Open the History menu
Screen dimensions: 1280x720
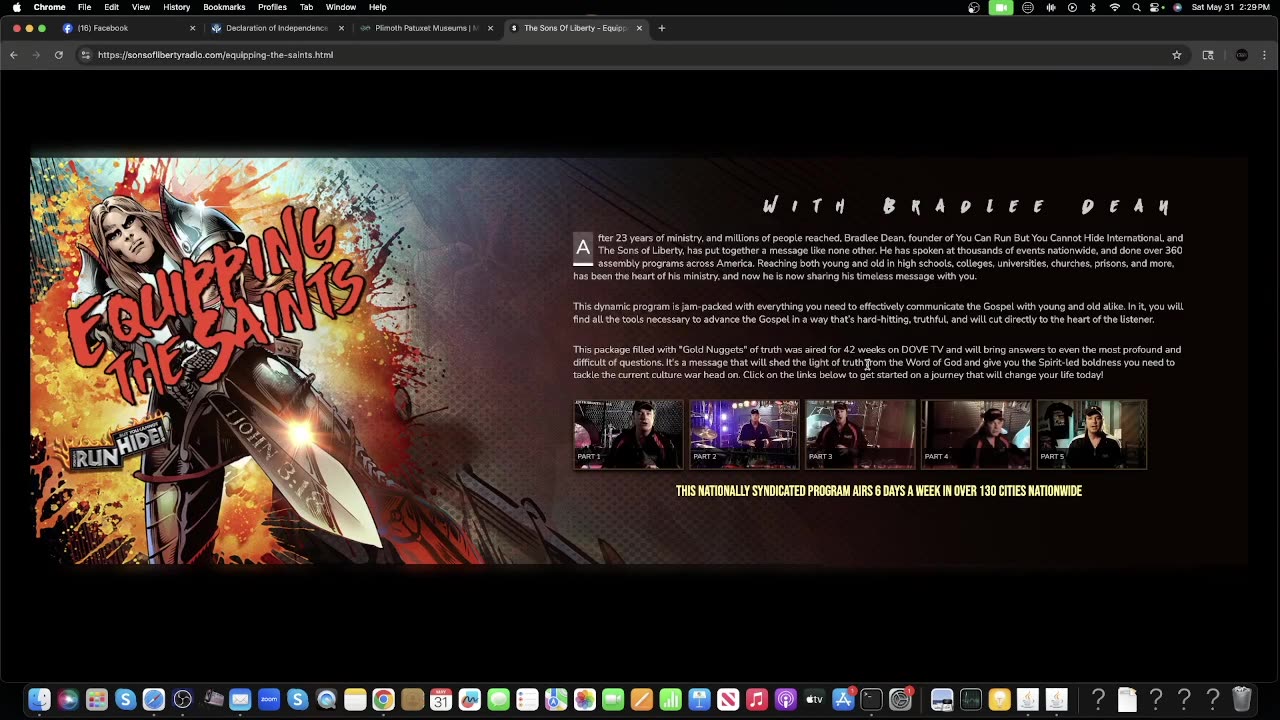(177, 7)
